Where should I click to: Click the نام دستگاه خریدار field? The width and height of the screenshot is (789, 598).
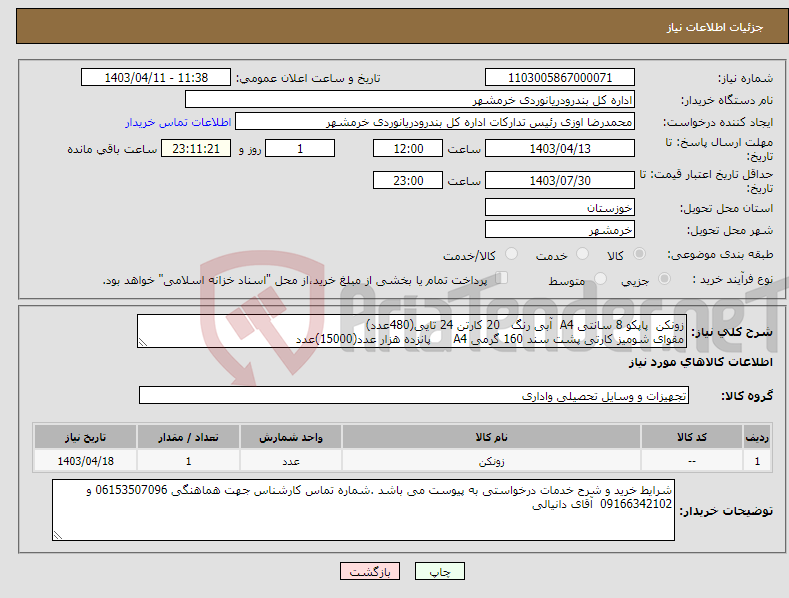click(410, 100)
